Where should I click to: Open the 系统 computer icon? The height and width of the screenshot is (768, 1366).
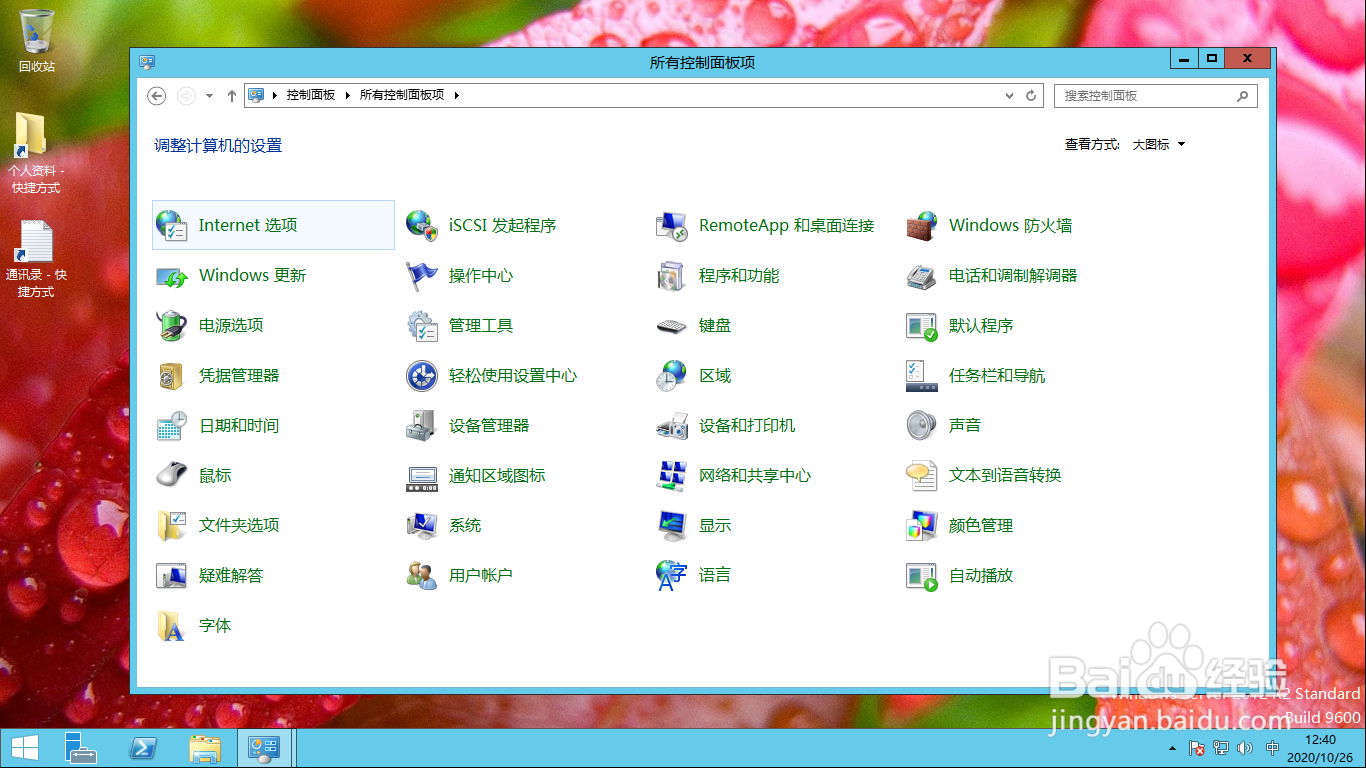(422, 526)
